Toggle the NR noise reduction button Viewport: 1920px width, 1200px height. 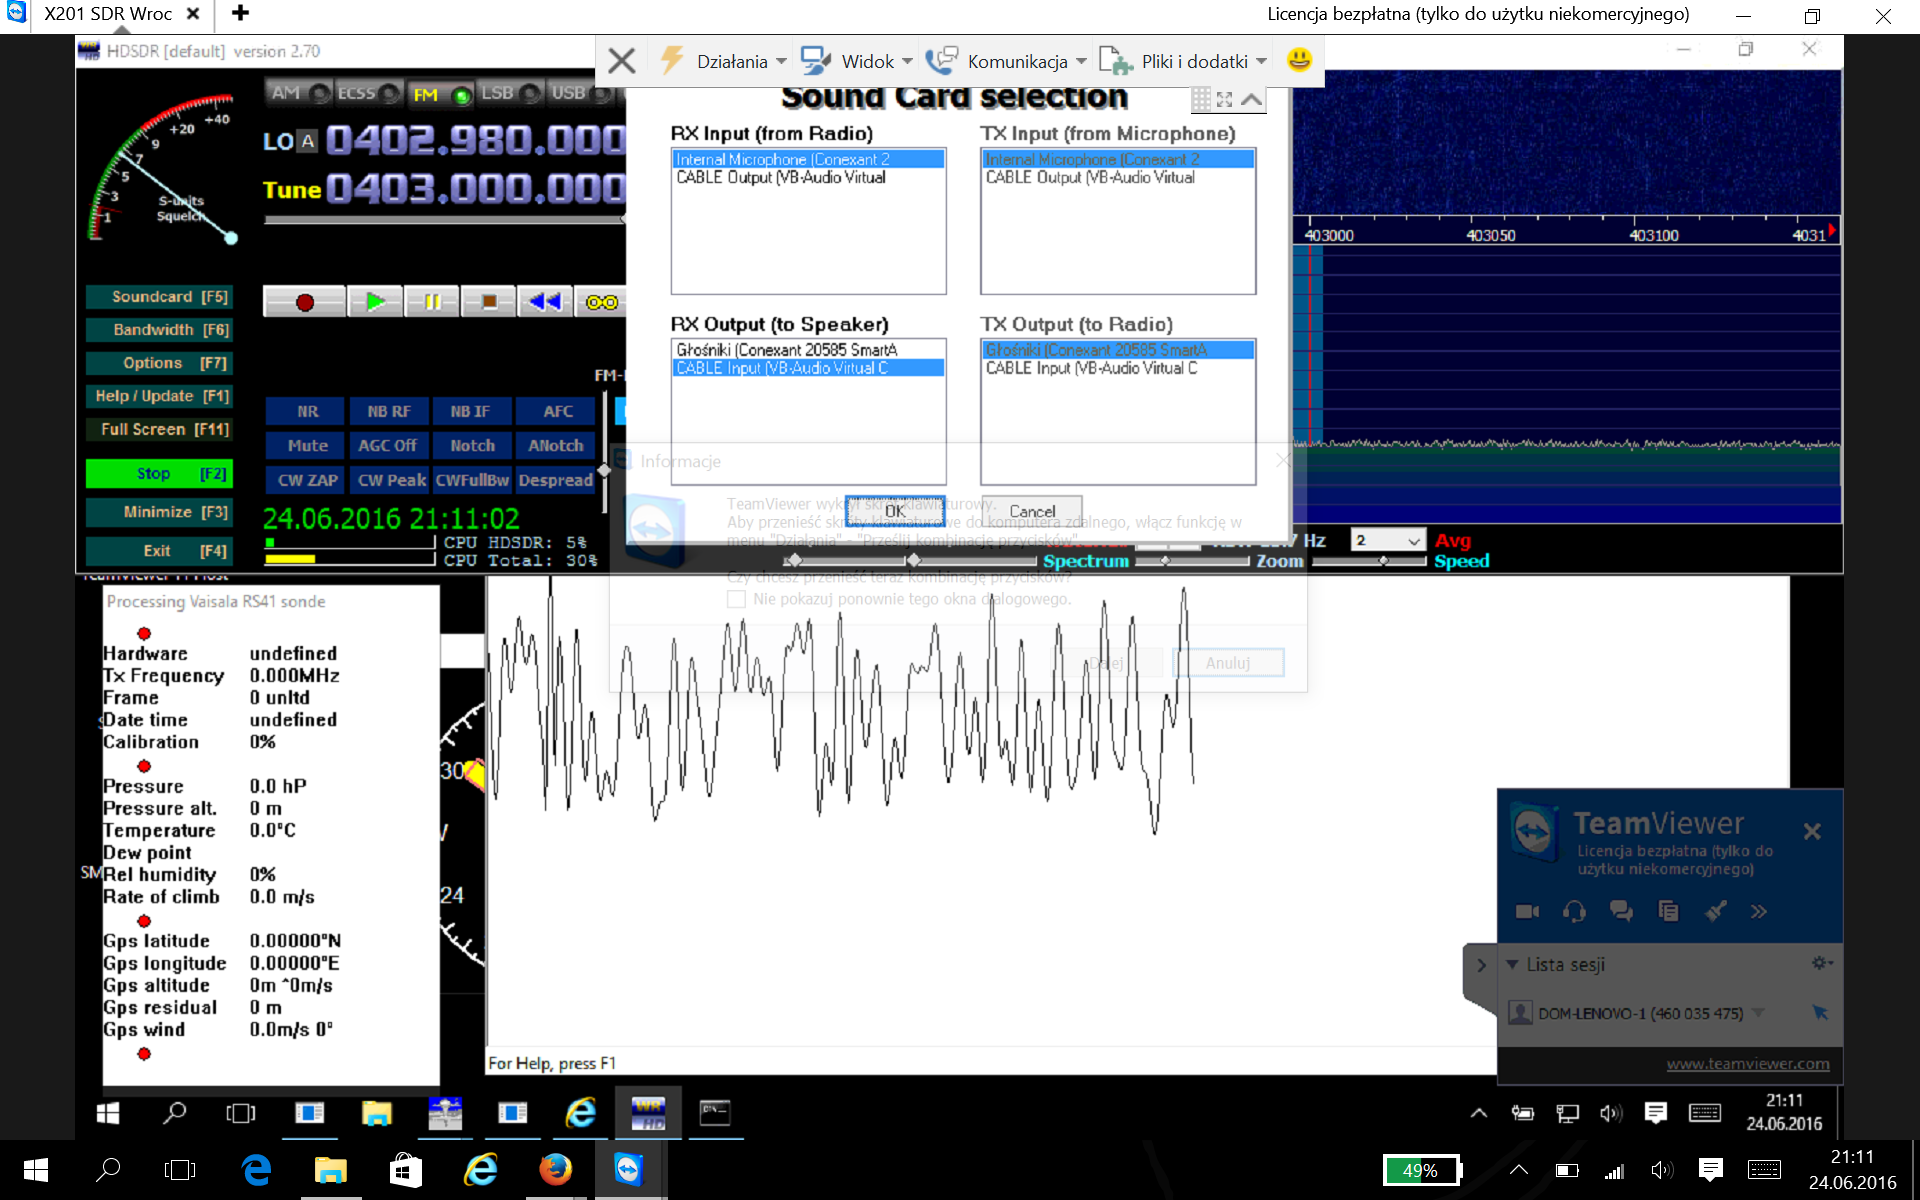[306, 411]
